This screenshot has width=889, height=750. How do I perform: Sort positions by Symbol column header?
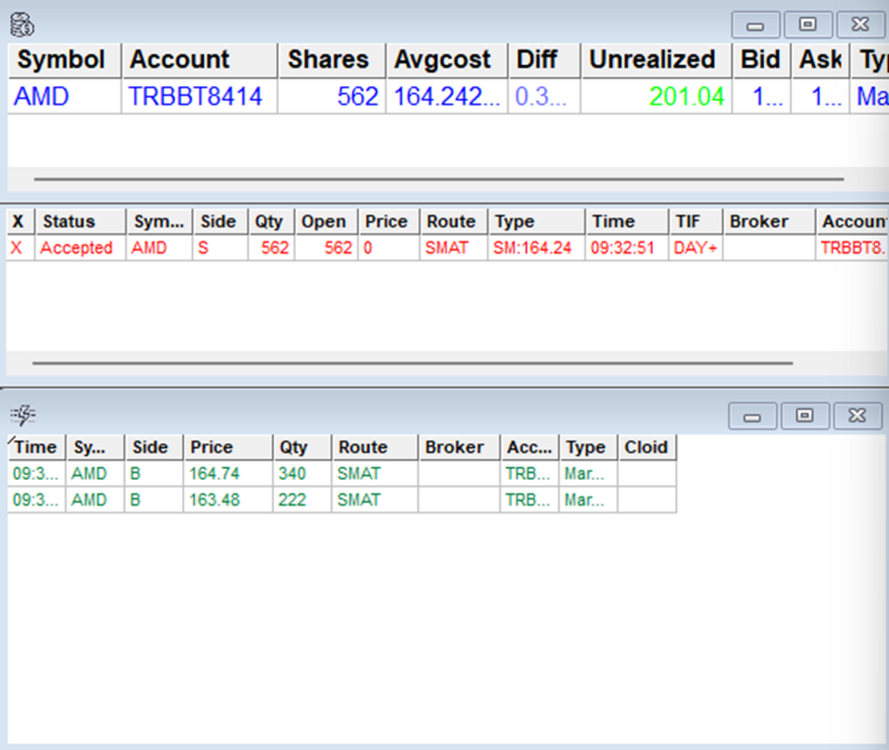64,60
